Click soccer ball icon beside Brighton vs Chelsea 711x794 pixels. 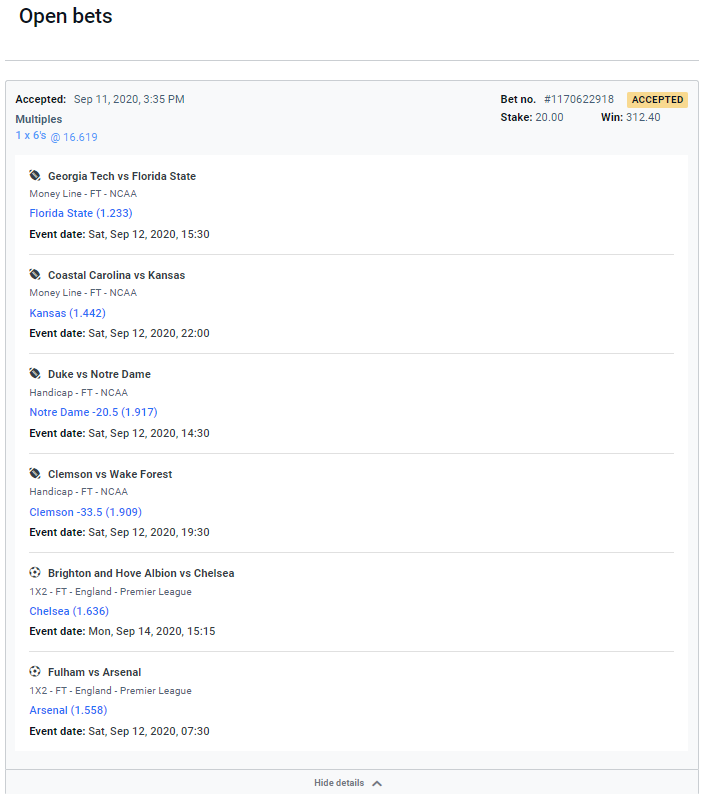pyautogui.click(x=35, y=573)
